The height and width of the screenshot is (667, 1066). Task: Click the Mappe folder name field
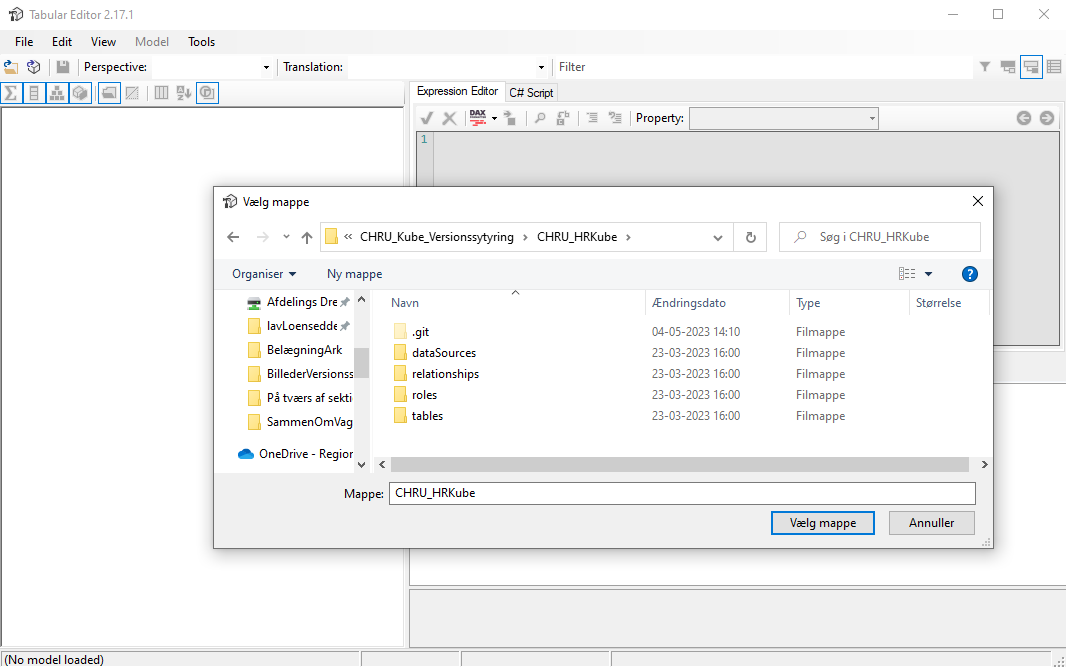click(x=682, y=493)
